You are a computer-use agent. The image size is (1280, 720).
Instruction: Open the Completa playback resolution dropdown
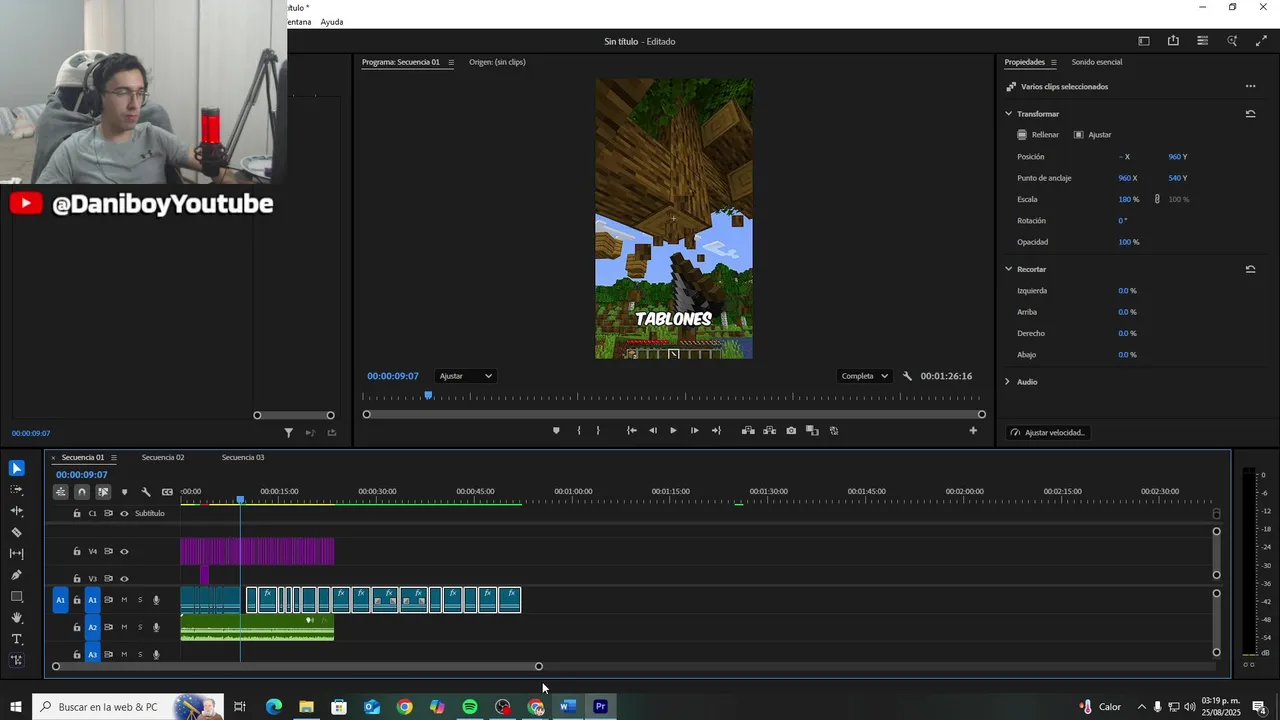point(865,376)
